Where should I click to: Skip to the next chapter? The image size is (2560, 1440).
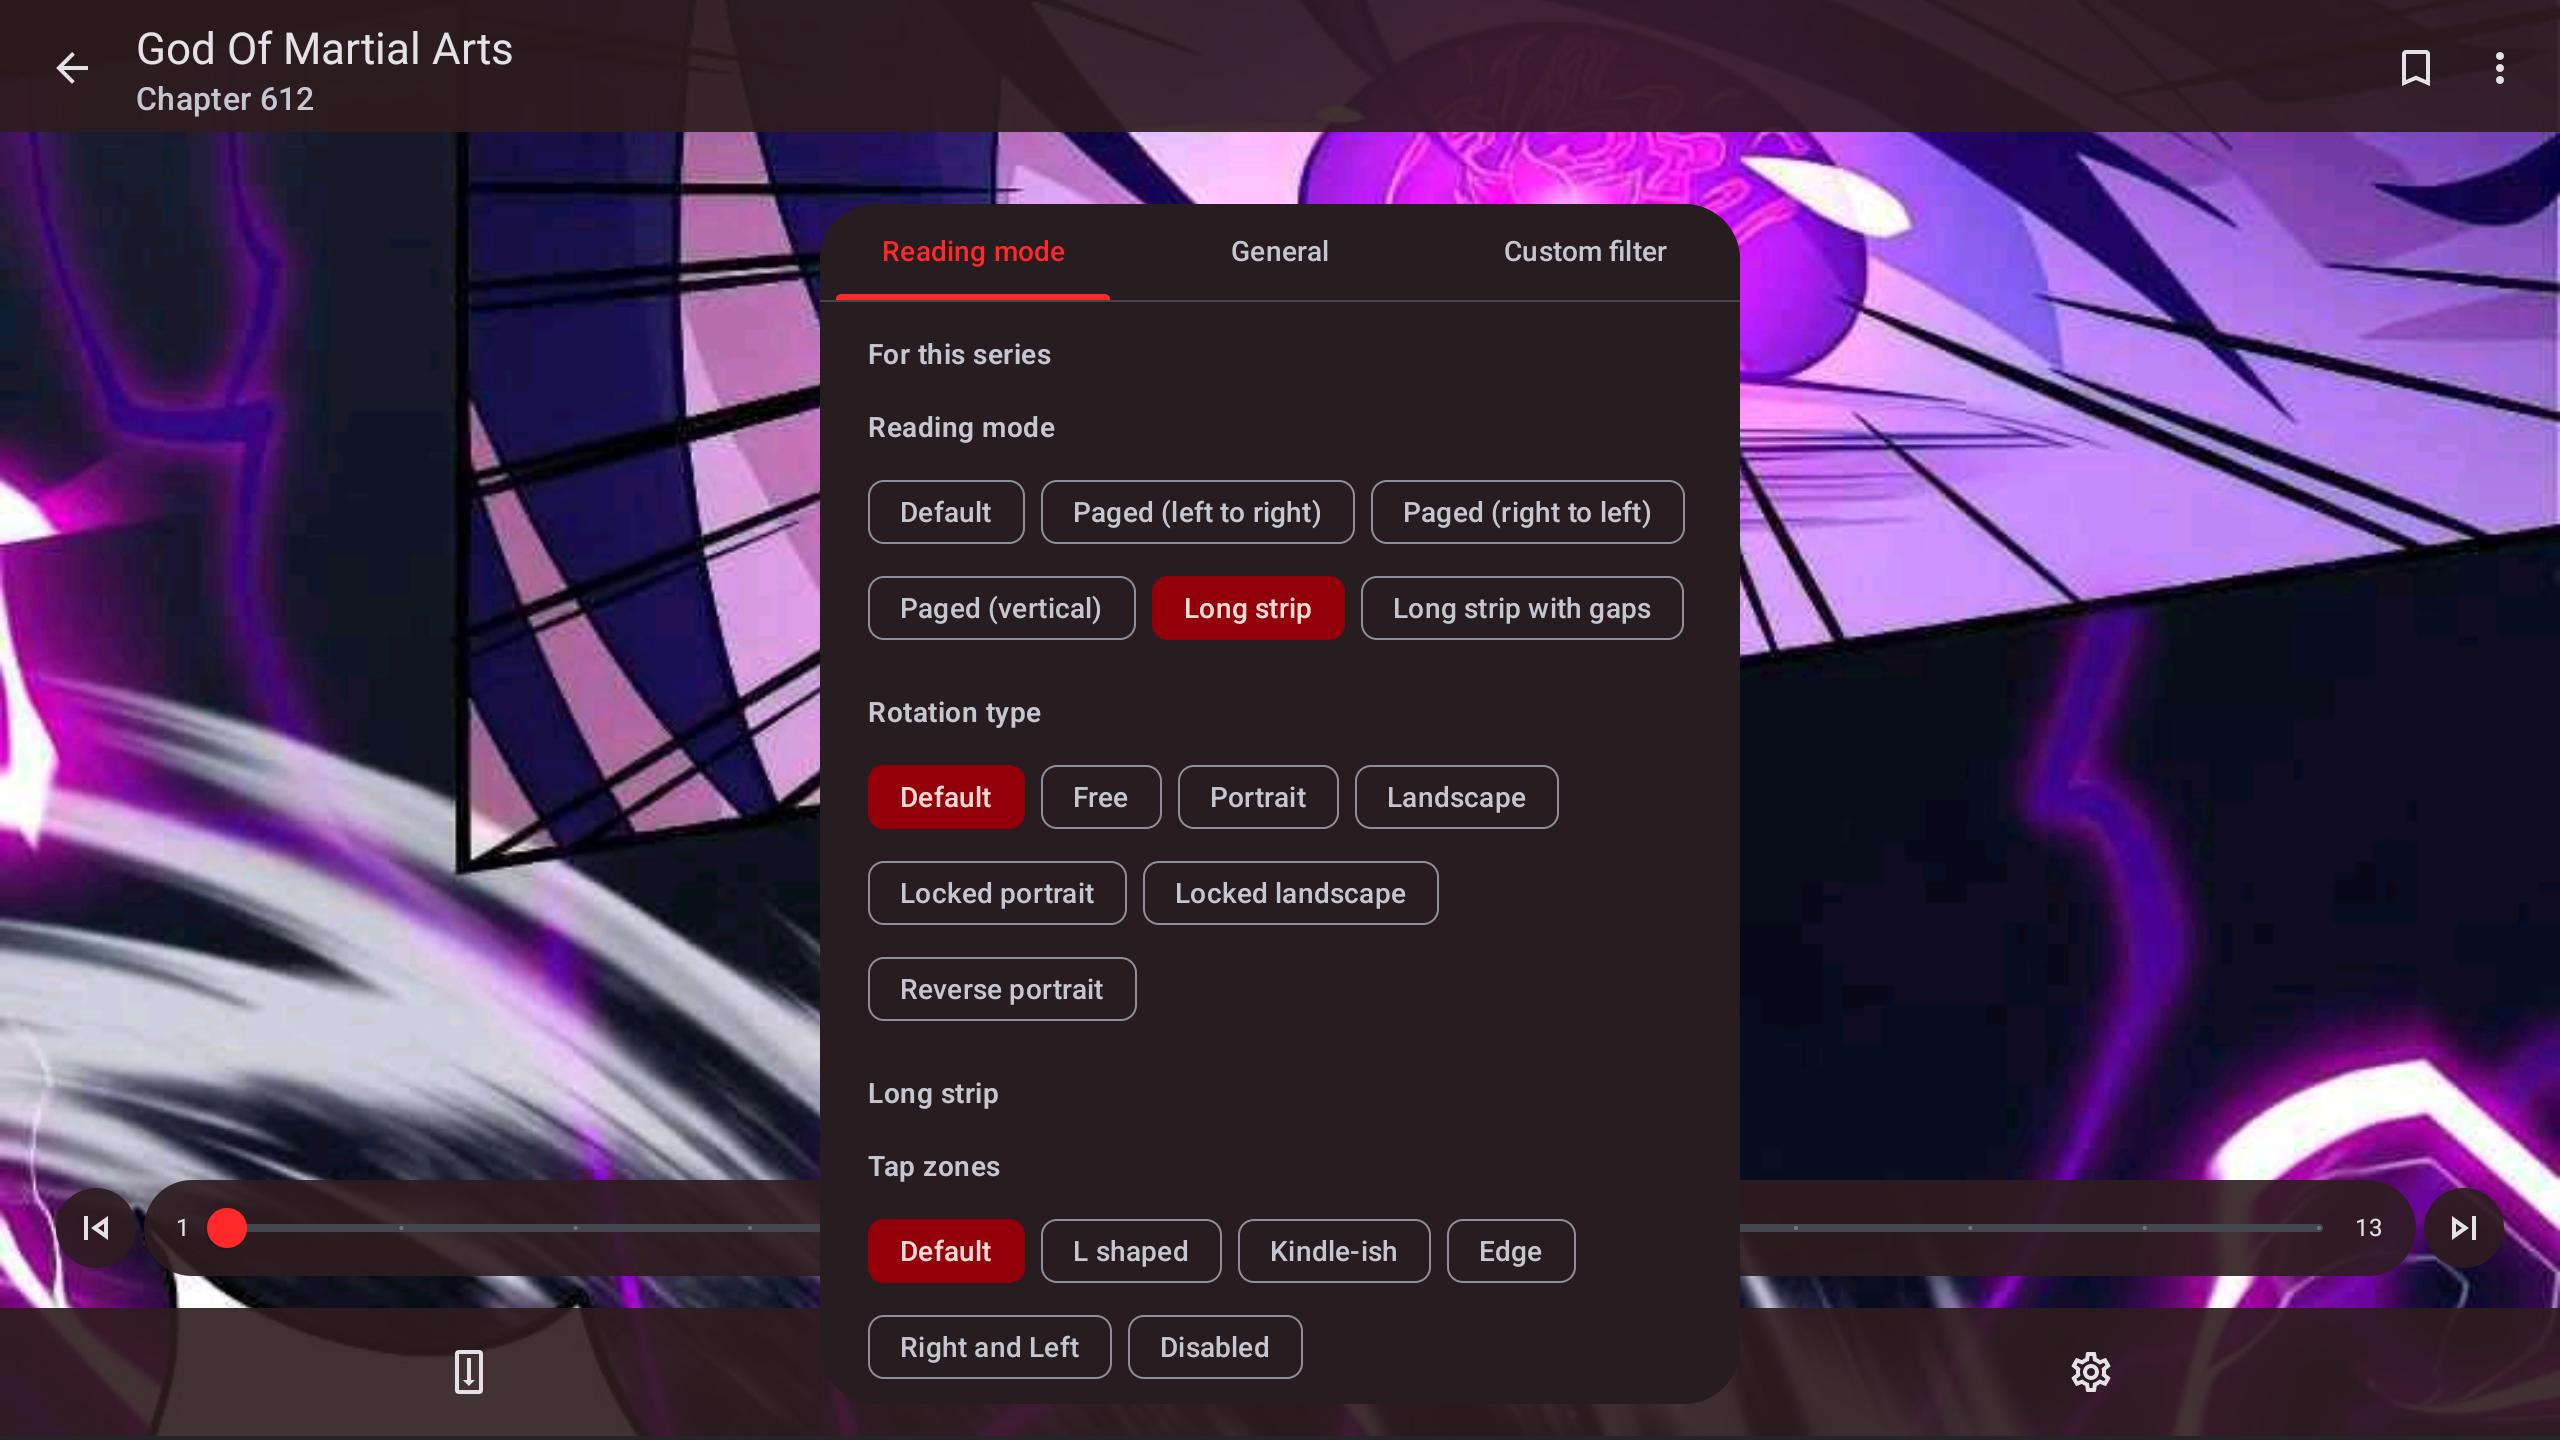point(2464,1228)
